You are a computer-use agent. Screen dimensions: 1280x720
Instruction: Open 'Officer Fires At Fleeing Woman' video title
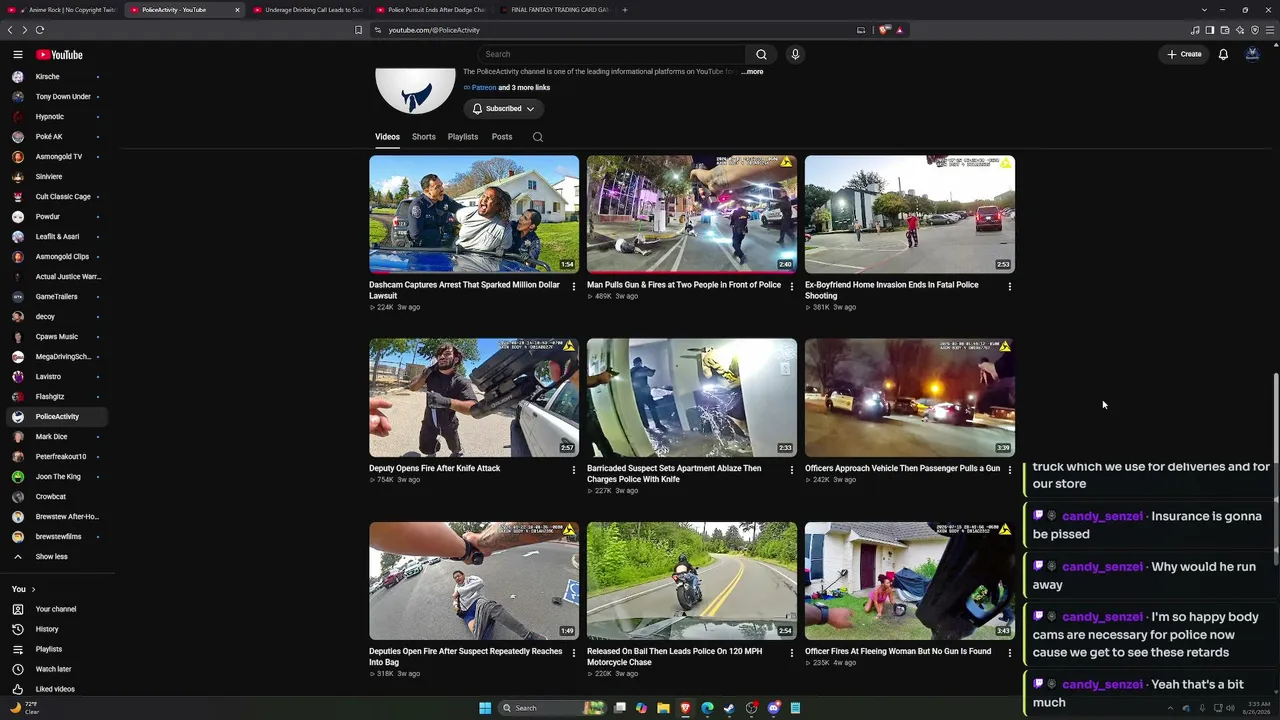pyautogui.click(x=898, y=652)
